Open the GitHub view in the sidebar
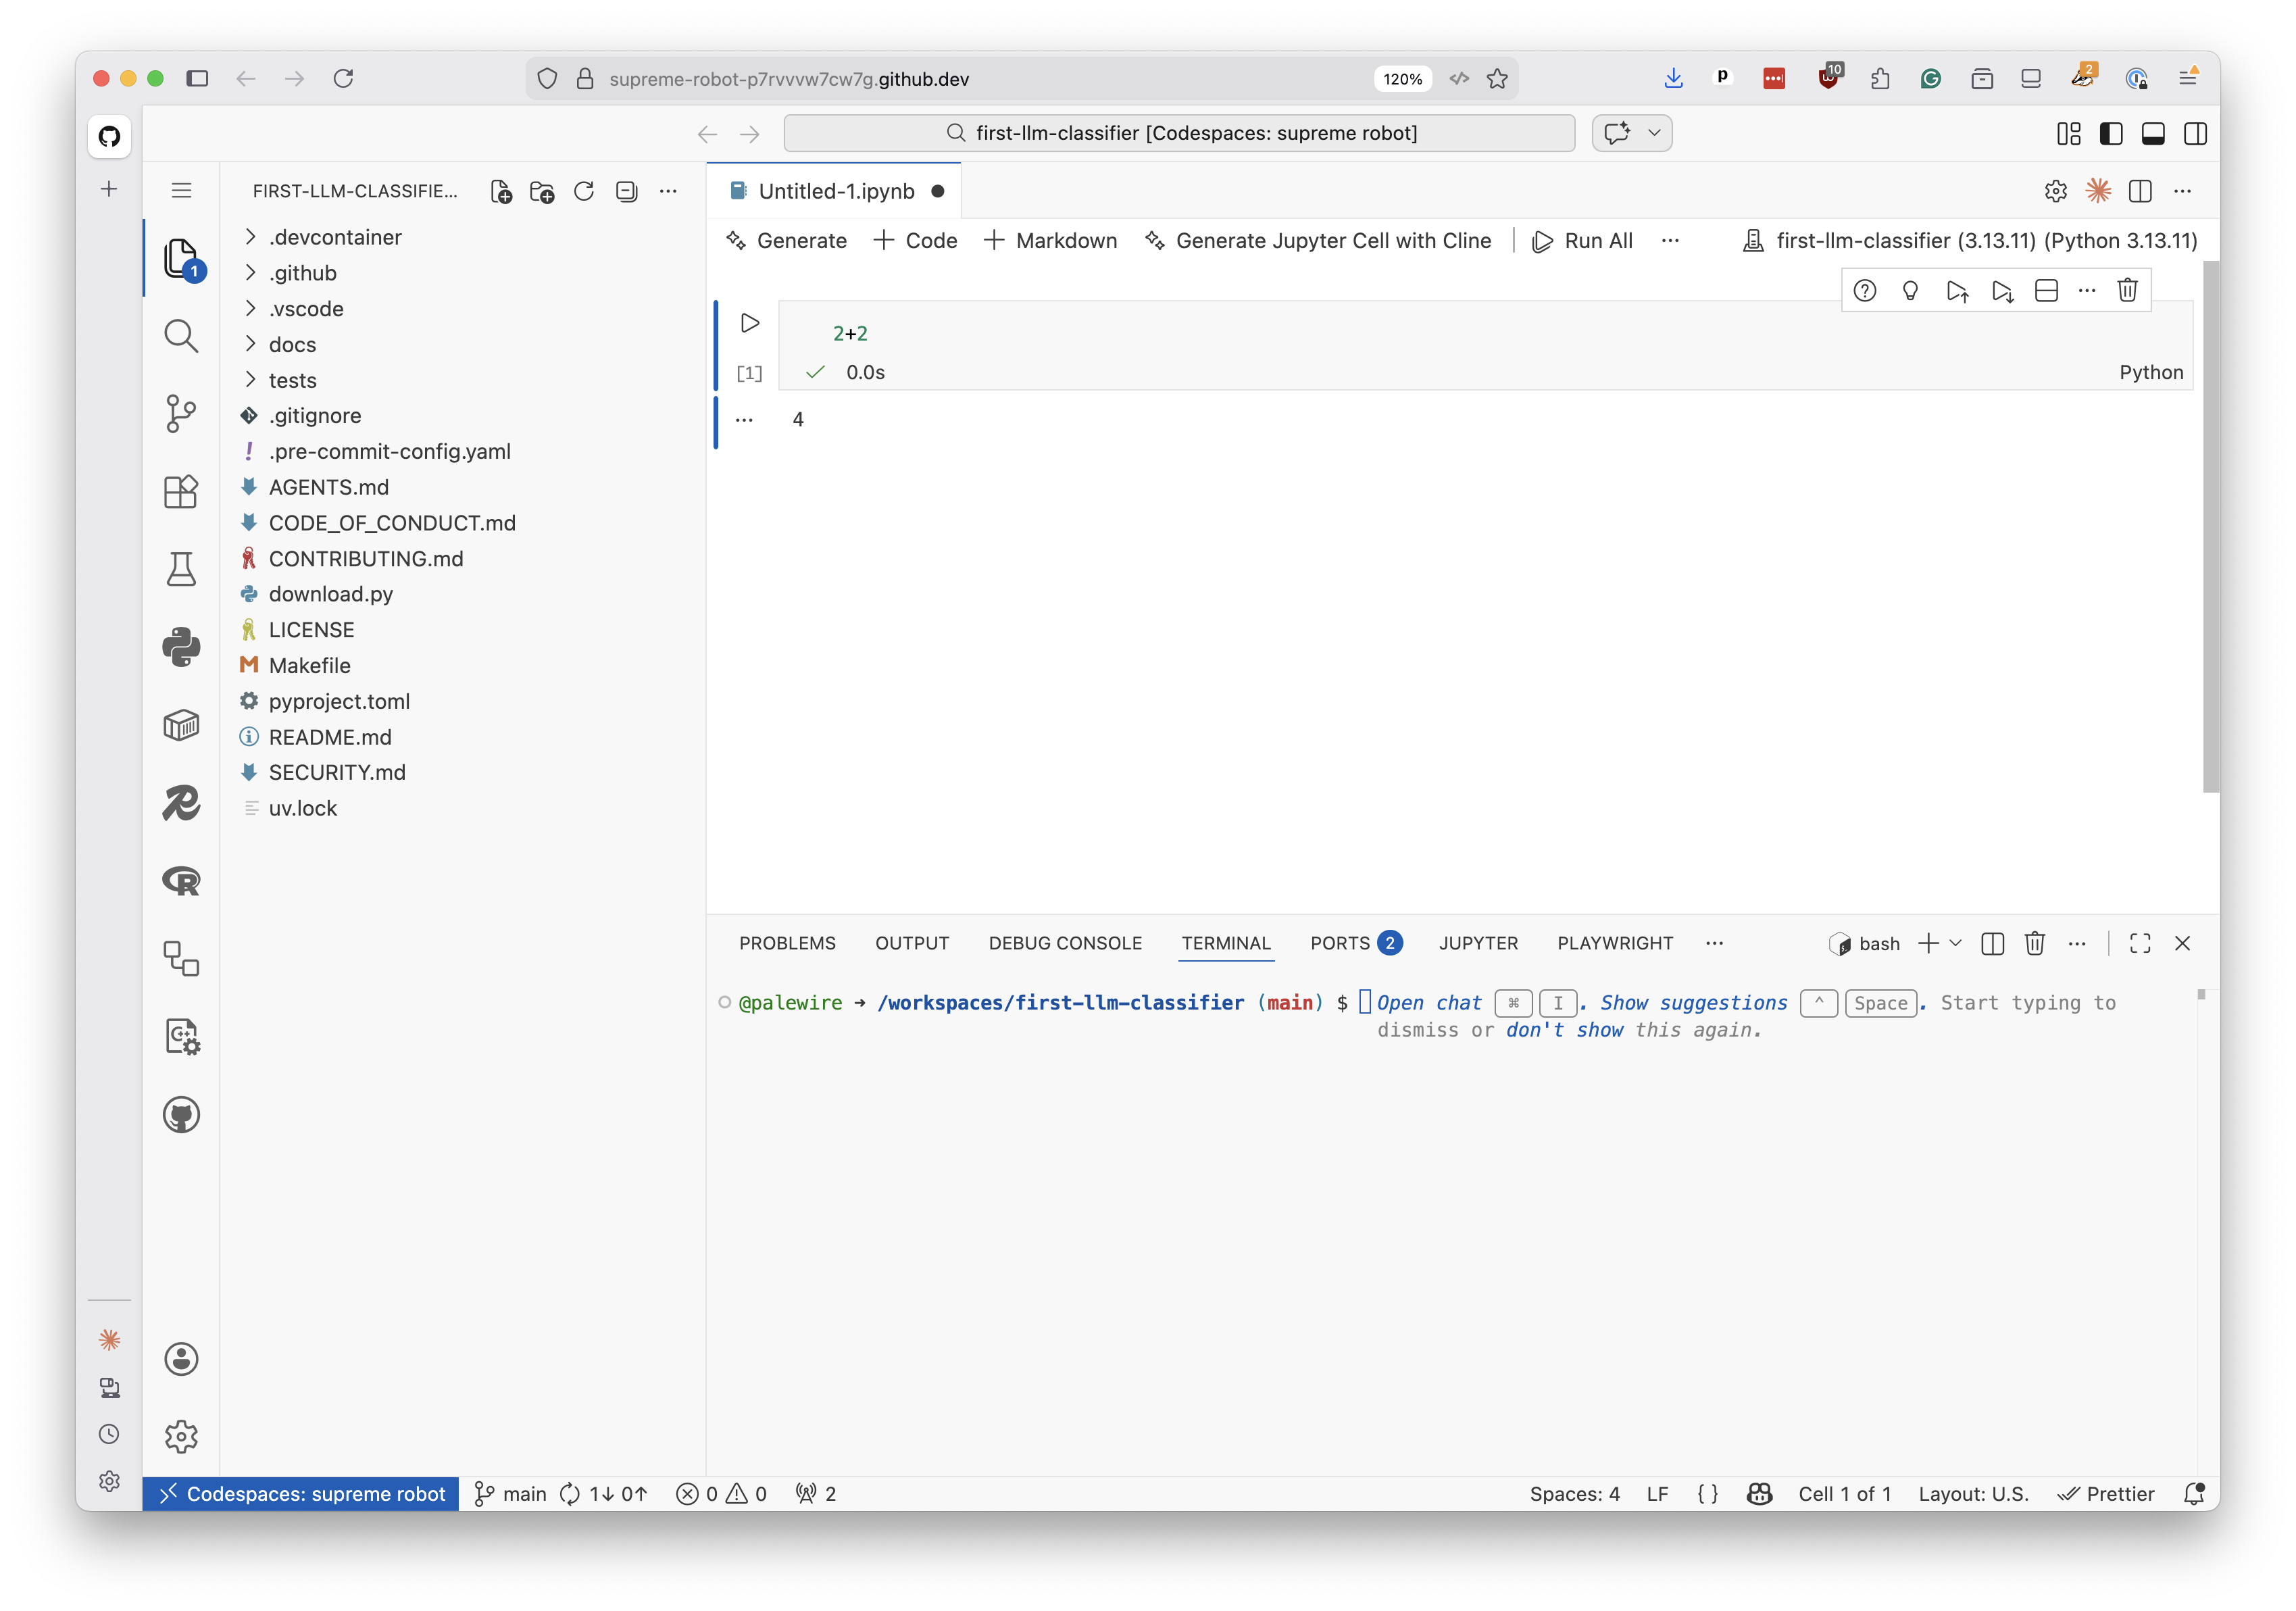This screenshot has width=2296, height=1611. pyautogui.click(x=181, y=1115)
